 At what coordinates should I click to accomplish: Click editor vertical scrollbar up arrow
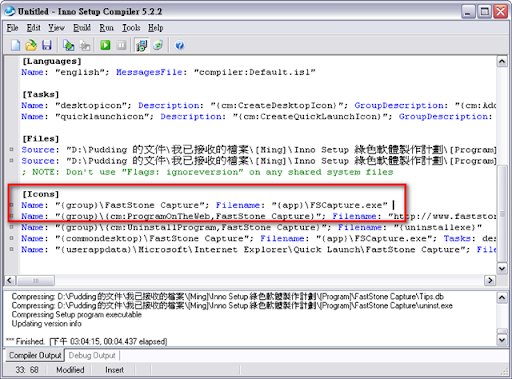502,62
